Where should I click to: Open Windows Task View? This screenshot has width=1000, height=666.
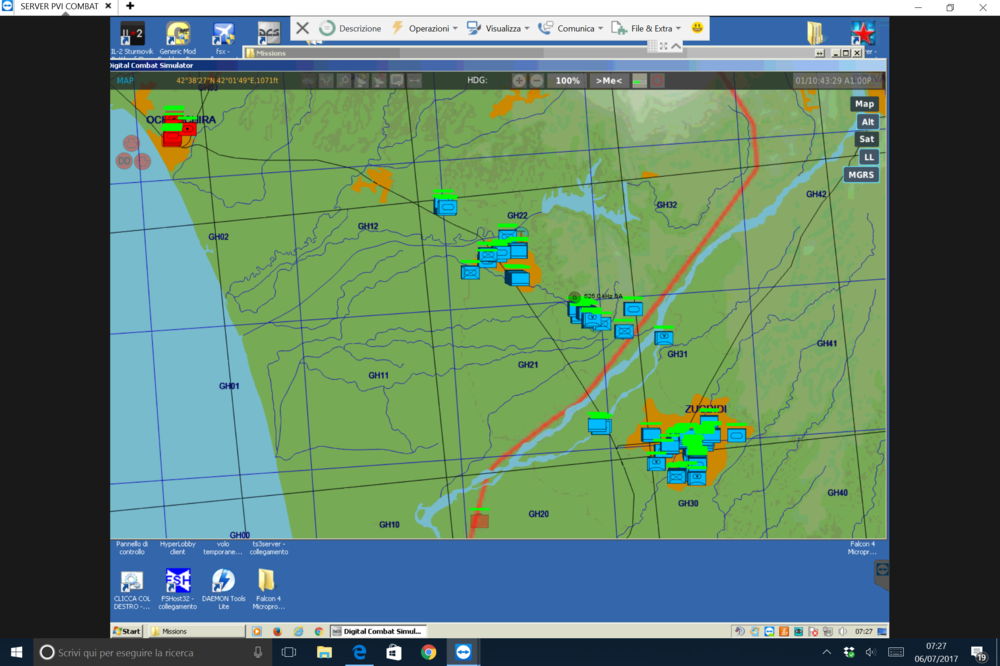[289, 653]
